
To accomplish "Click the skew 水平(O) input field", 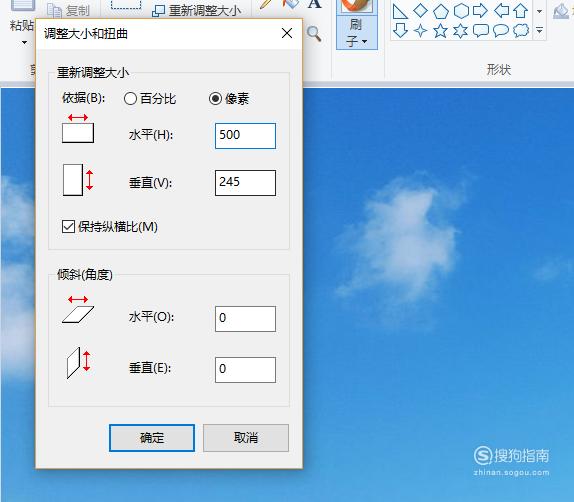I will [245, 319].
